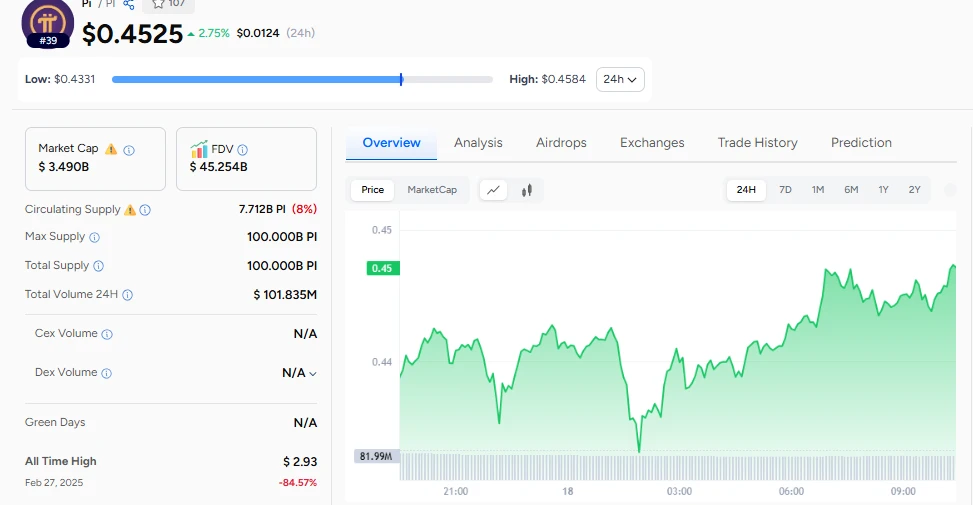Image resolution: width=973 pixels, height=505 pixels.
Task: Open the Prediction tab
Action: pyautogui.click(x=861, y=143)
